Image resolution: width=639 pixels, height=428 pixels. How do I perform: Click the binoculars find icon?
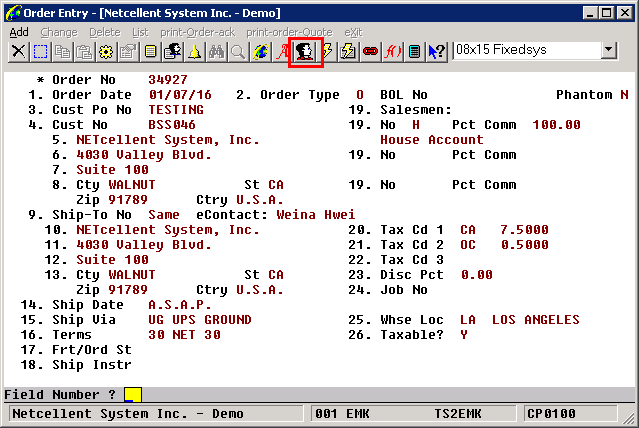(216, 52)
